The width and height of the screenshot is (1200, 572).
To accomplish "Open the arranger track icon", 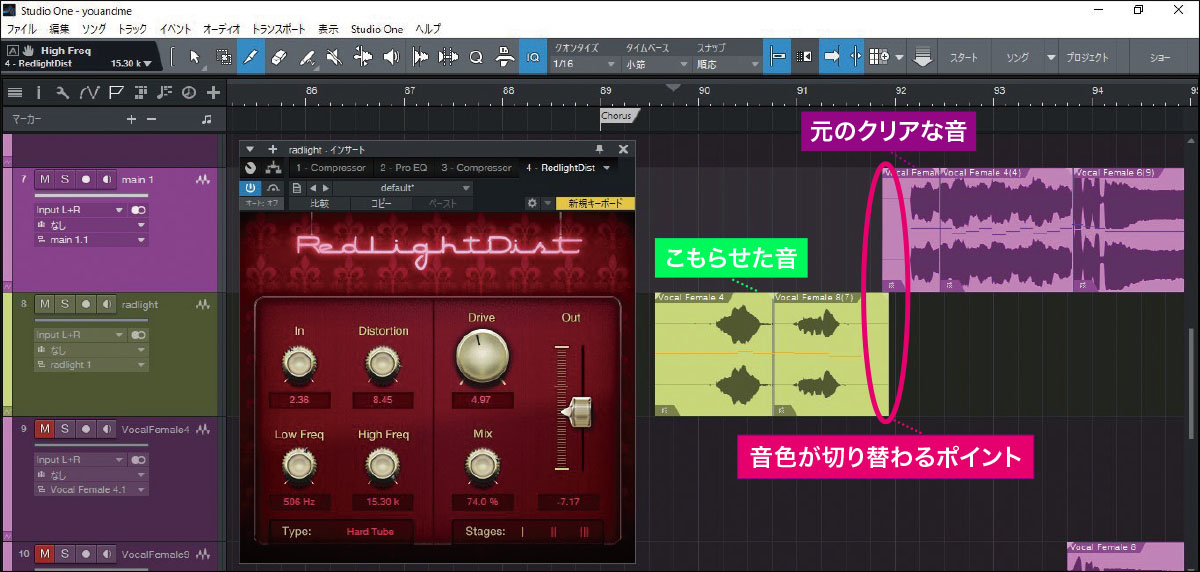I will [140, 93].
